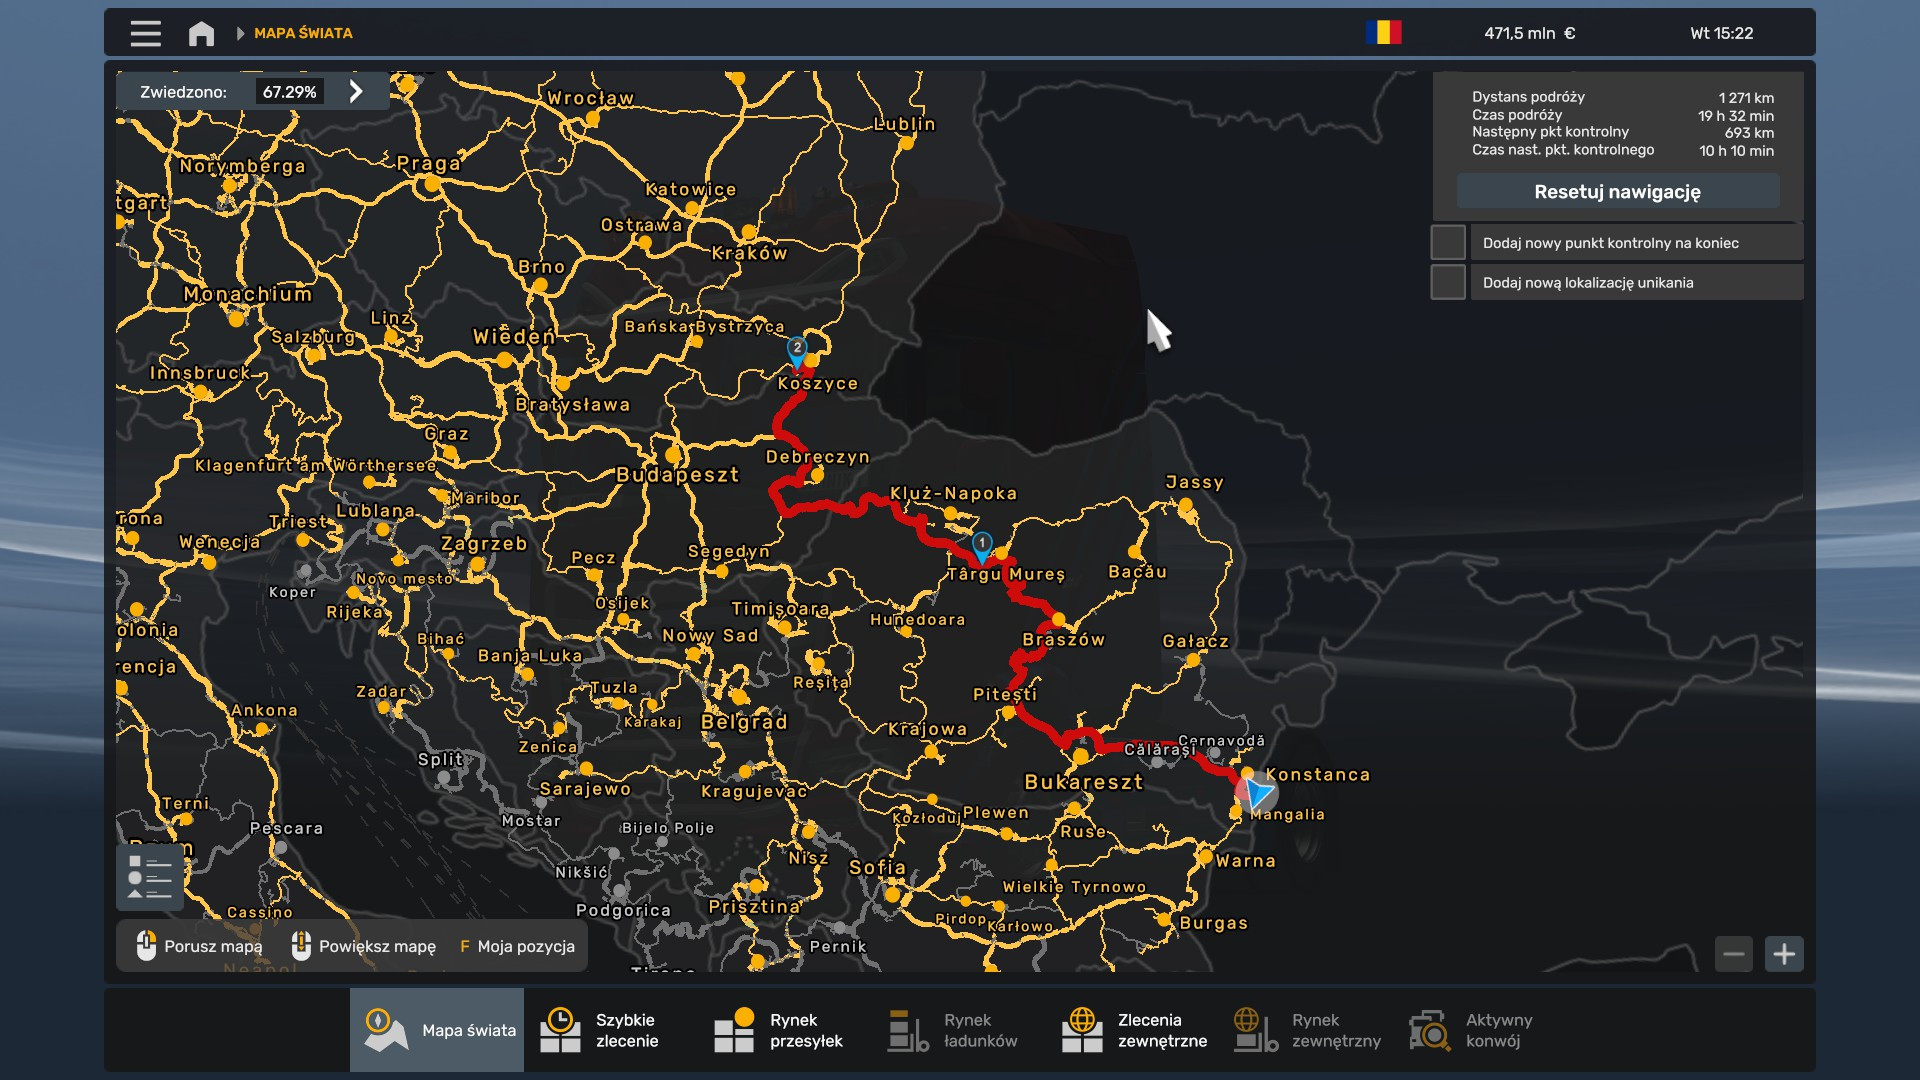This screenshot has height=1080, width=1920.
Task: Select the Mapa świata tab
Action: click(x=437, y=1030)
